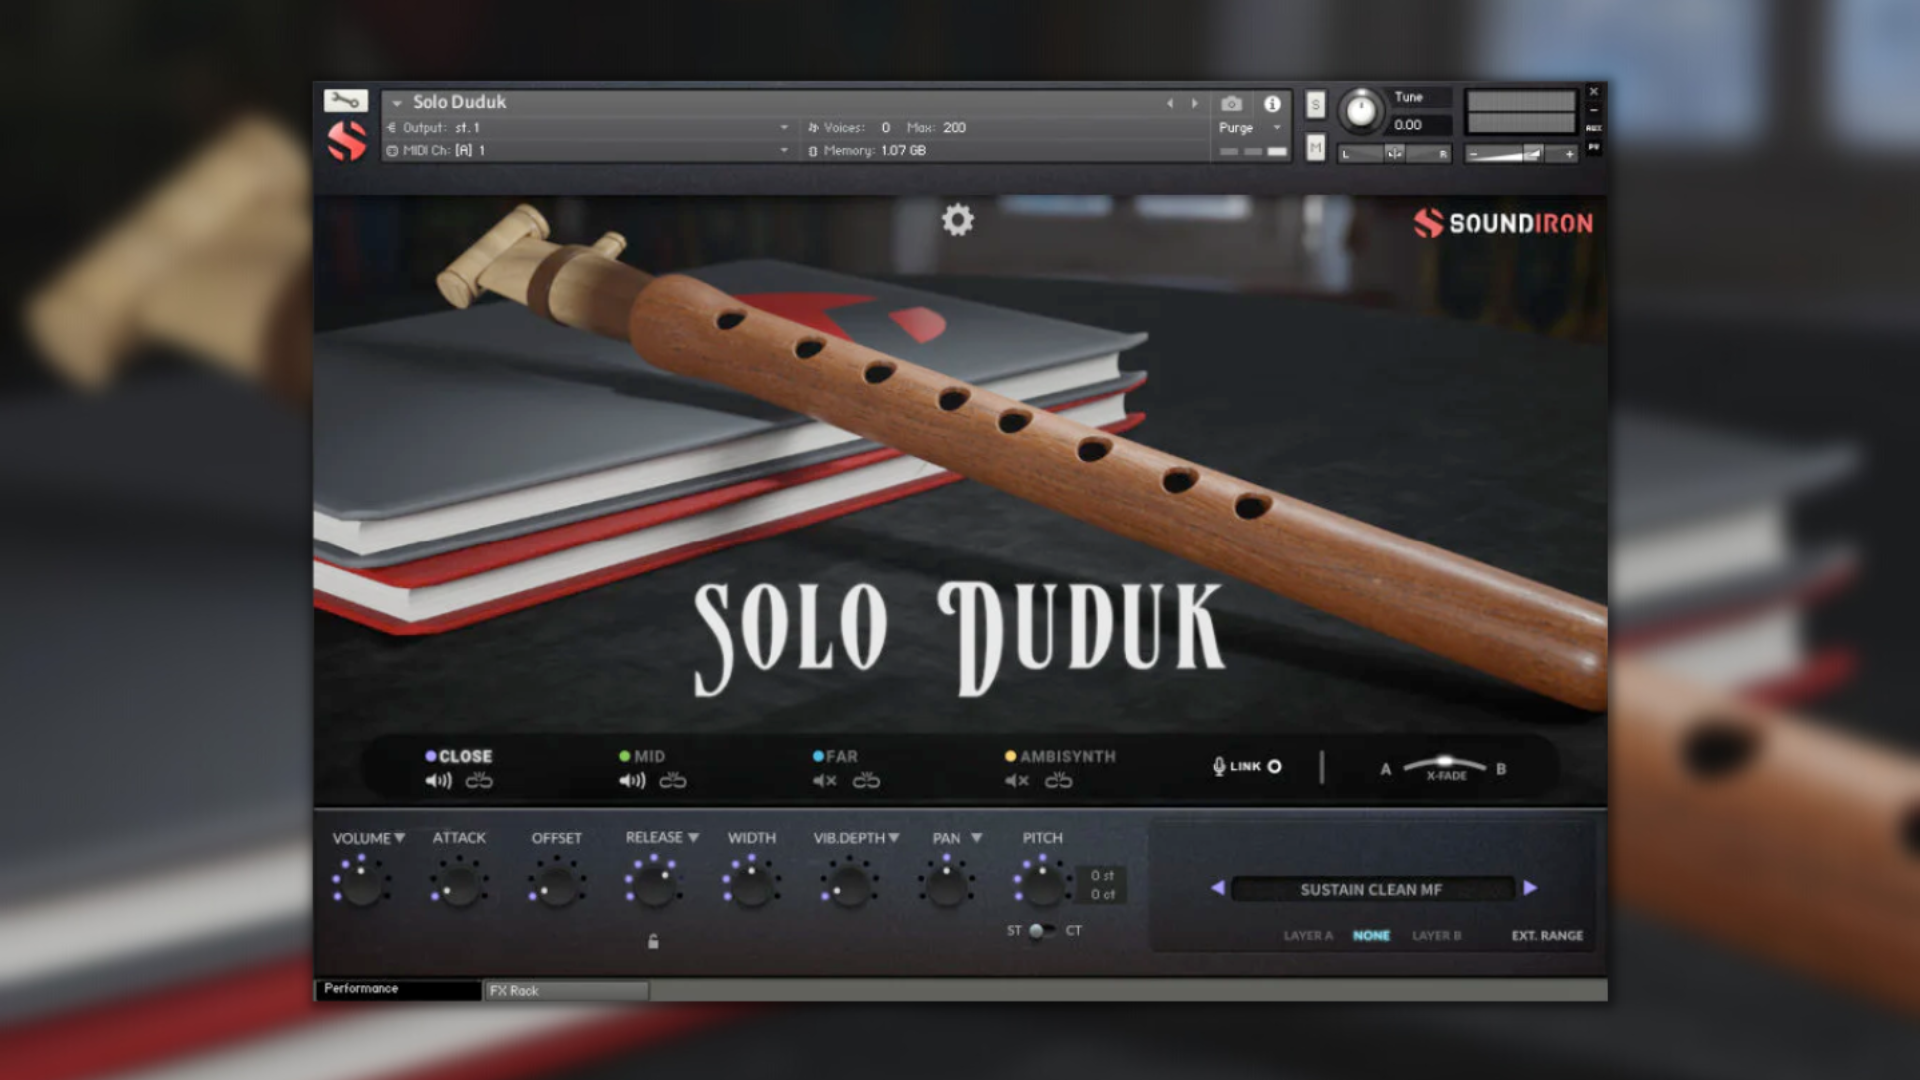Screen dimensions: 1920x1080
Task: Switch to the Performance tab
Action: click(398, 989)
